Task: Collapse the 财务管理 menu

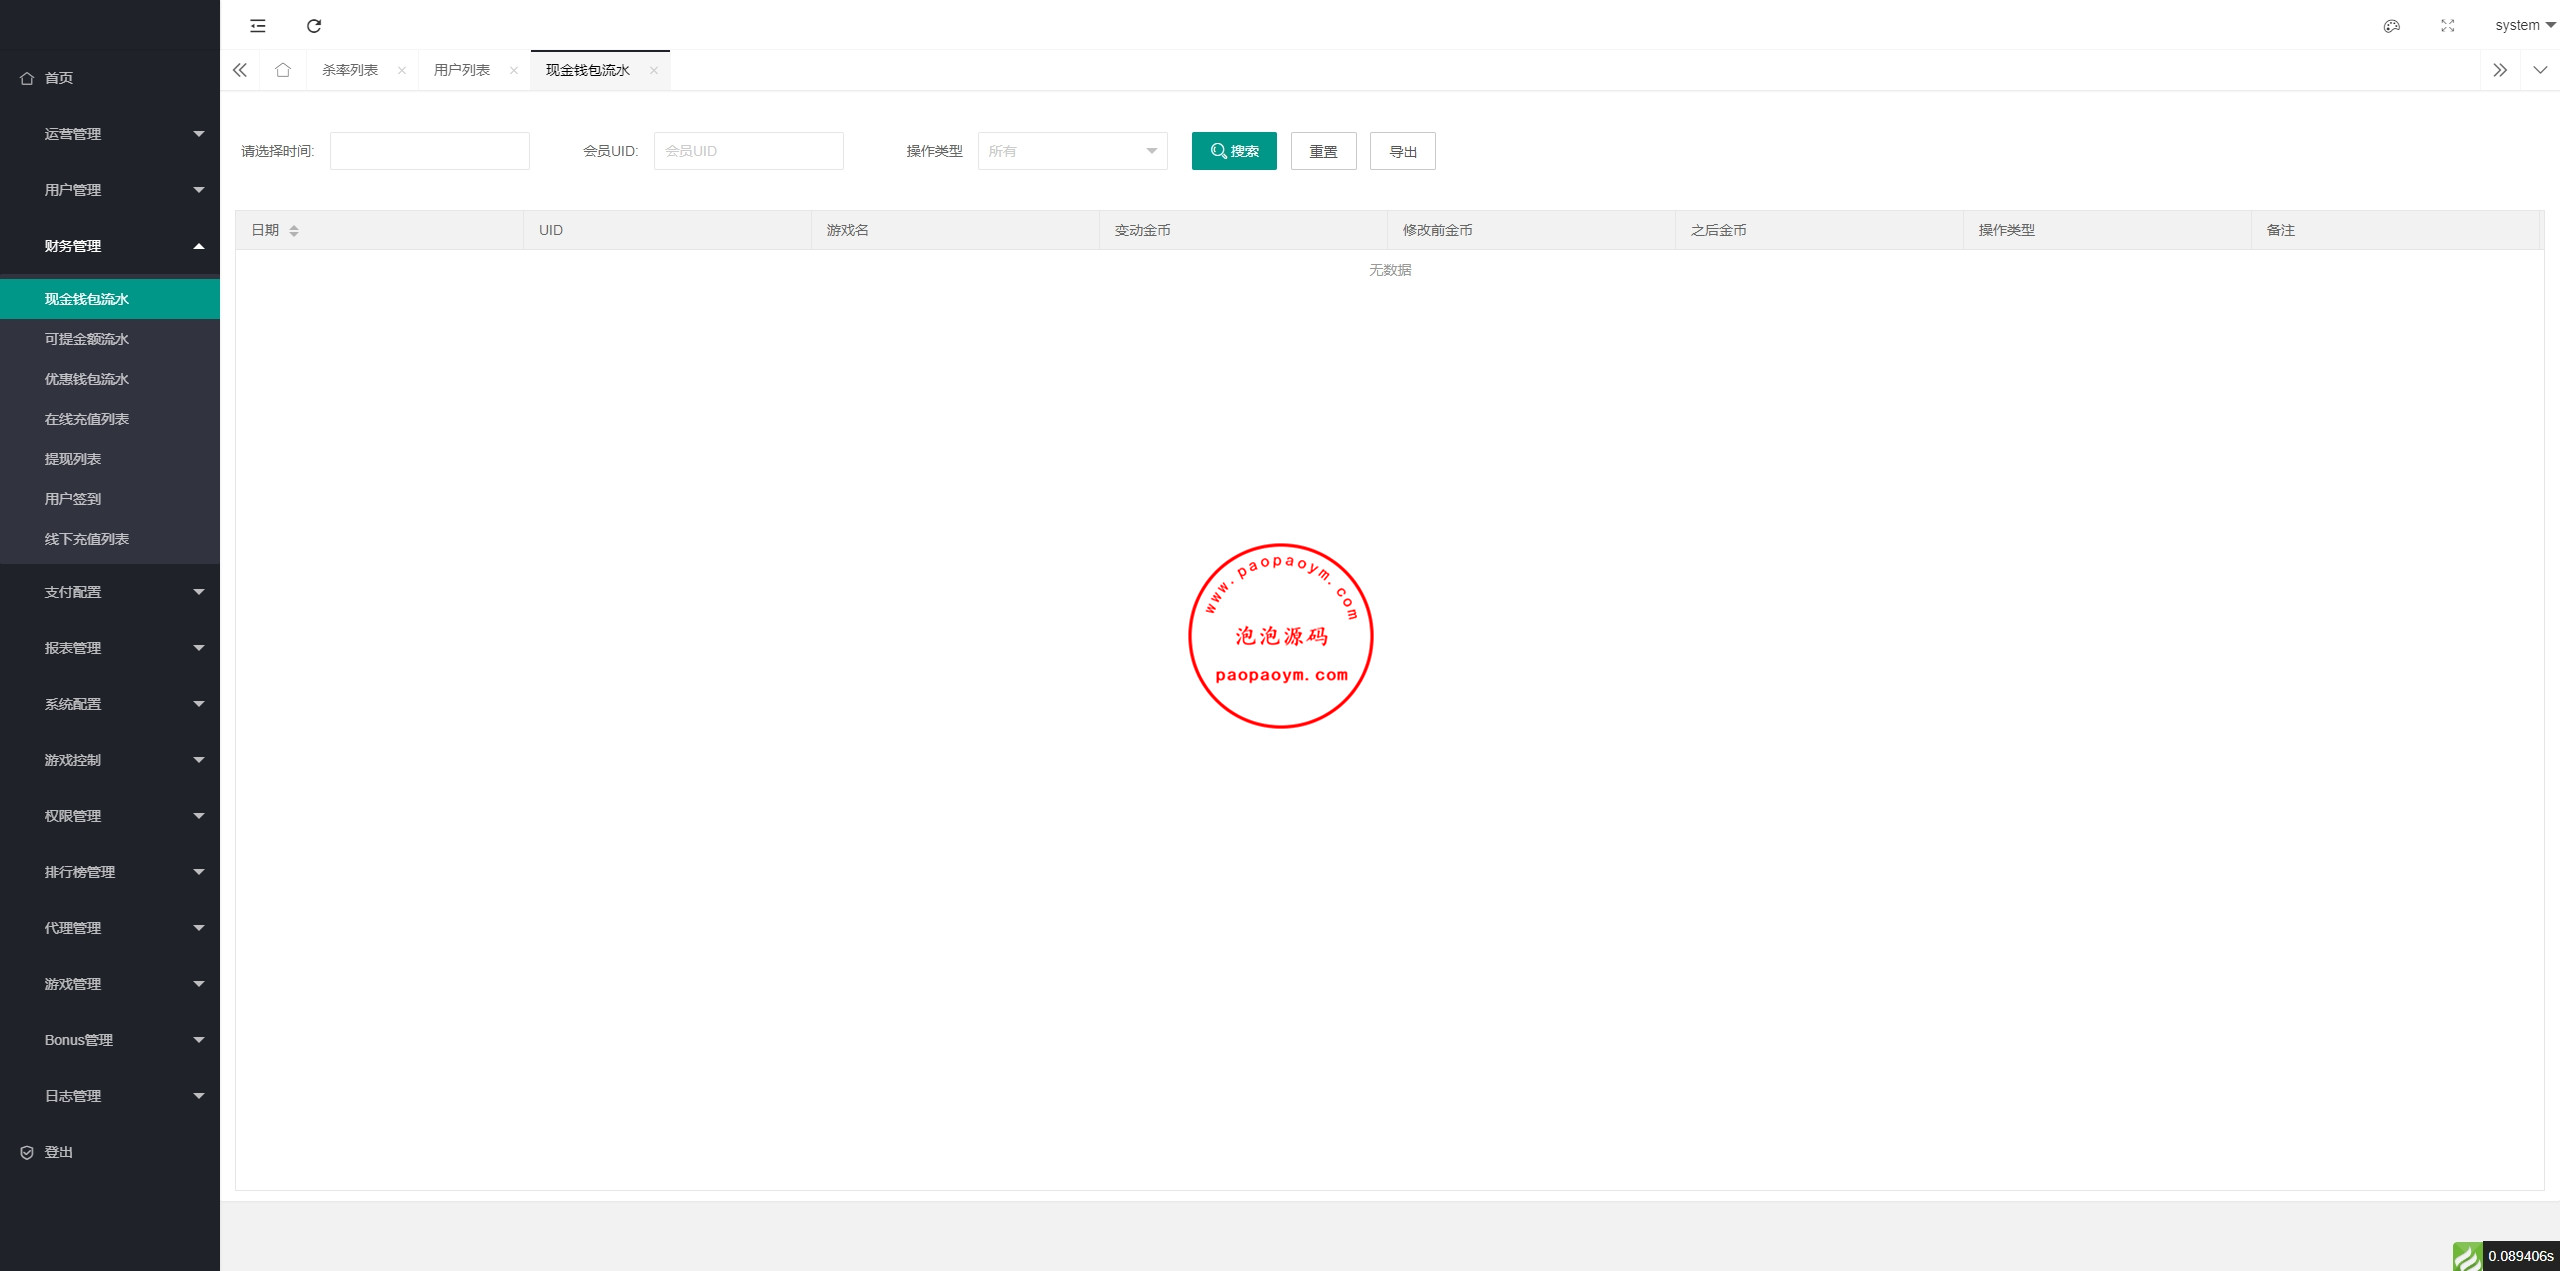Action: point(110,246)
